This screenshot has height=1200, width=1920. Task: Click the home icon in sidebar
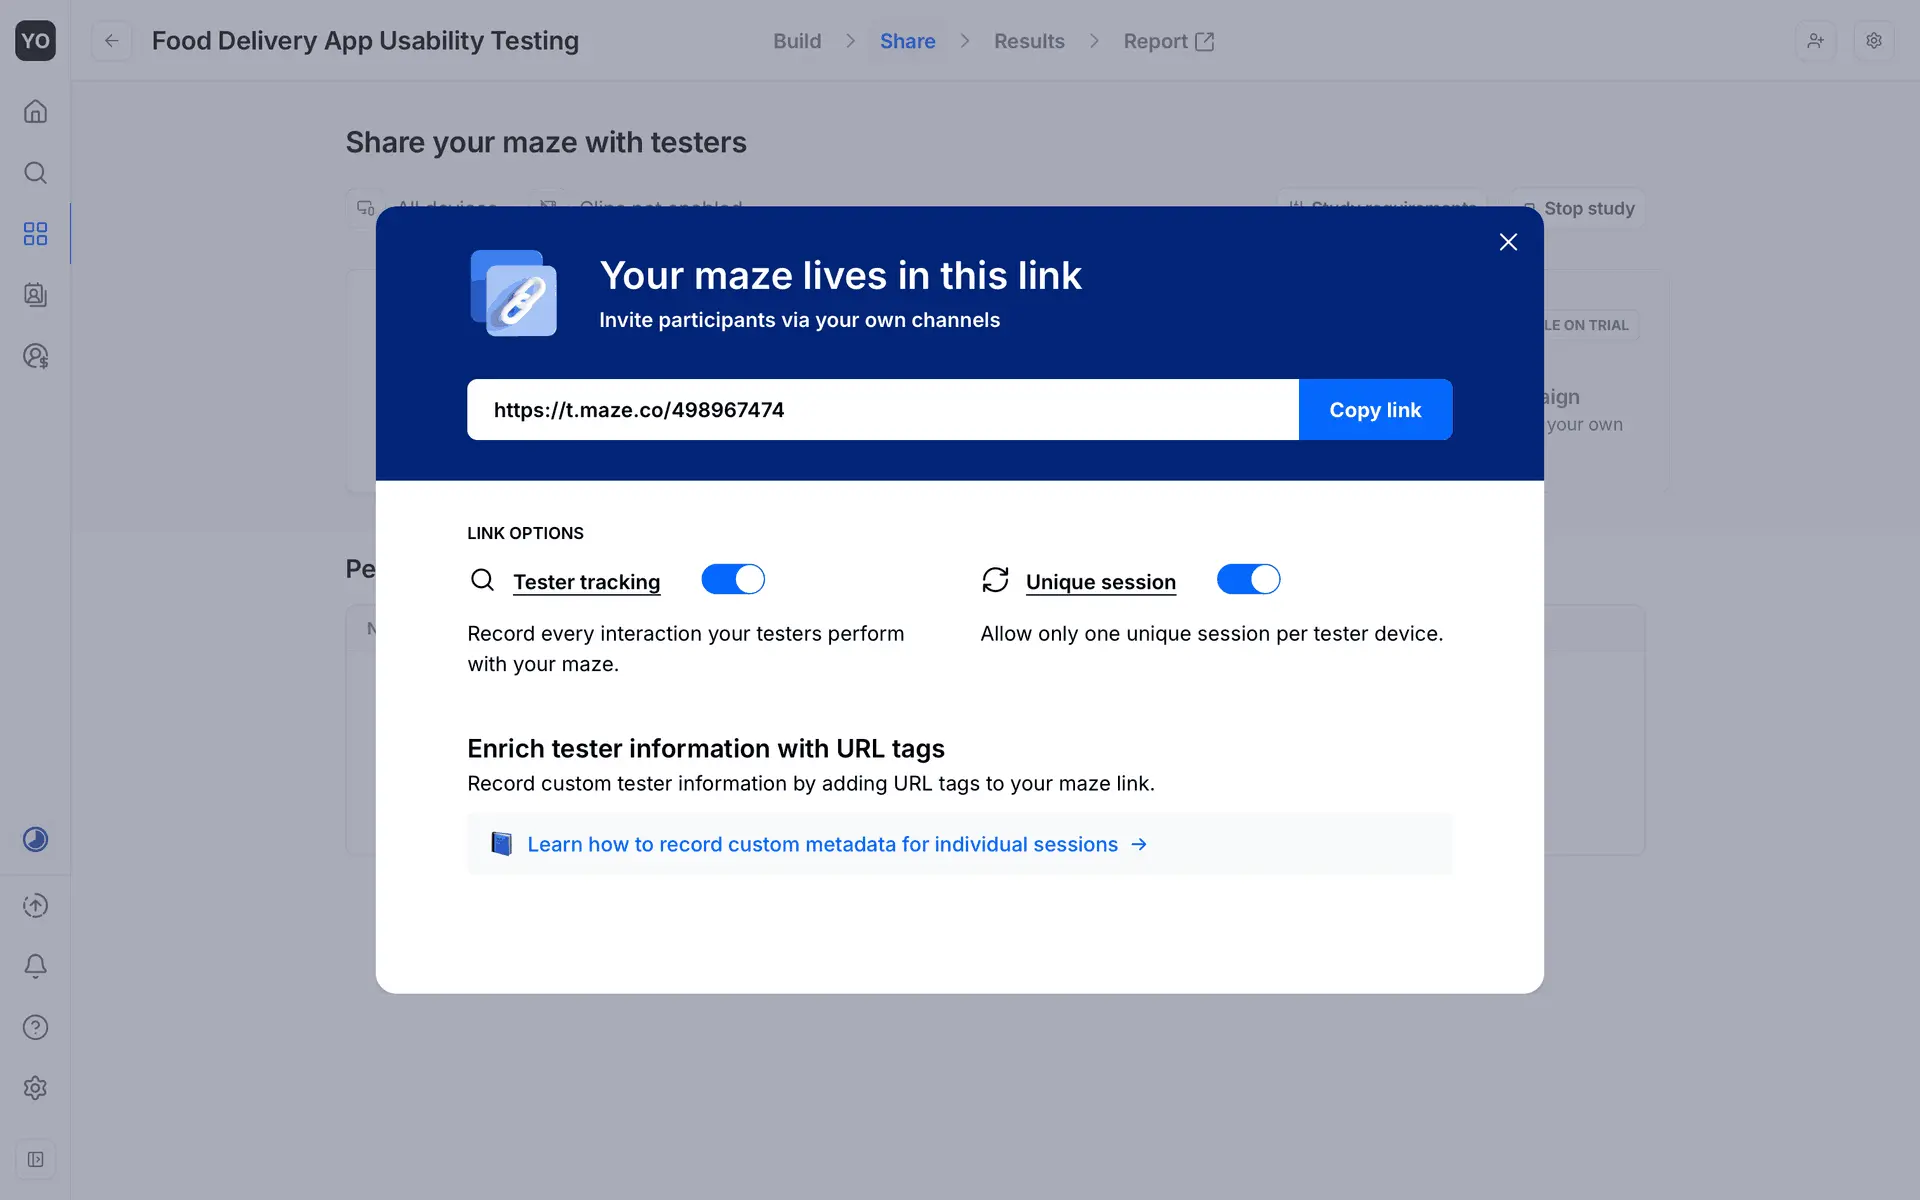pos(35,111)
